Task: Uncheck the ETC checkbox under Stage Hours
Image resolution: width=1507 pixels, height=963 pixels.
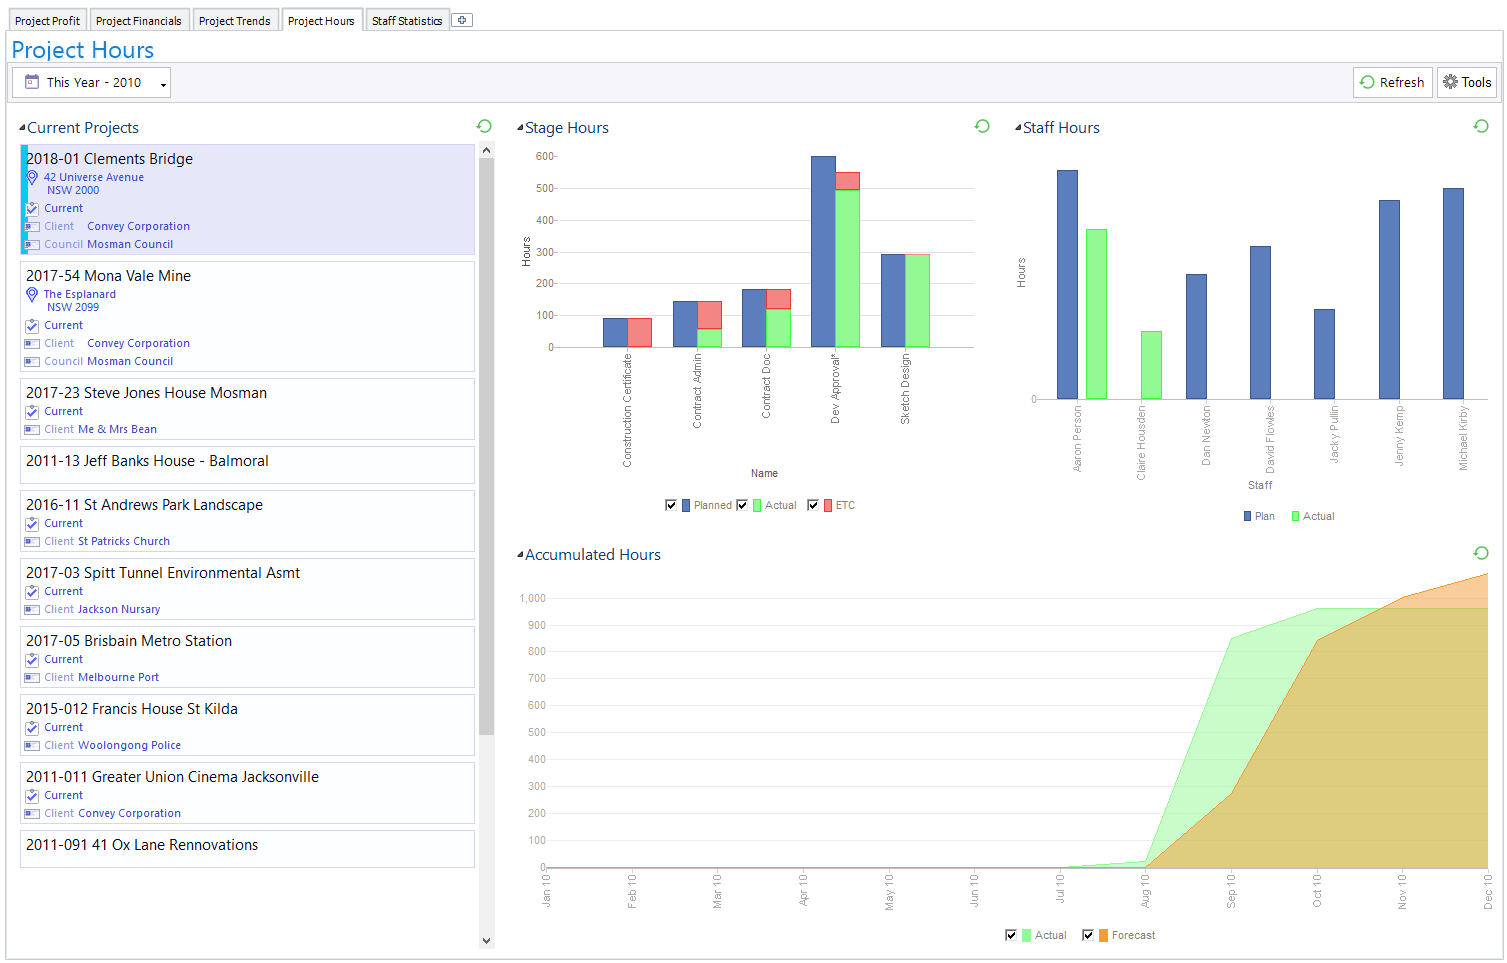Action: coord(813,505)
